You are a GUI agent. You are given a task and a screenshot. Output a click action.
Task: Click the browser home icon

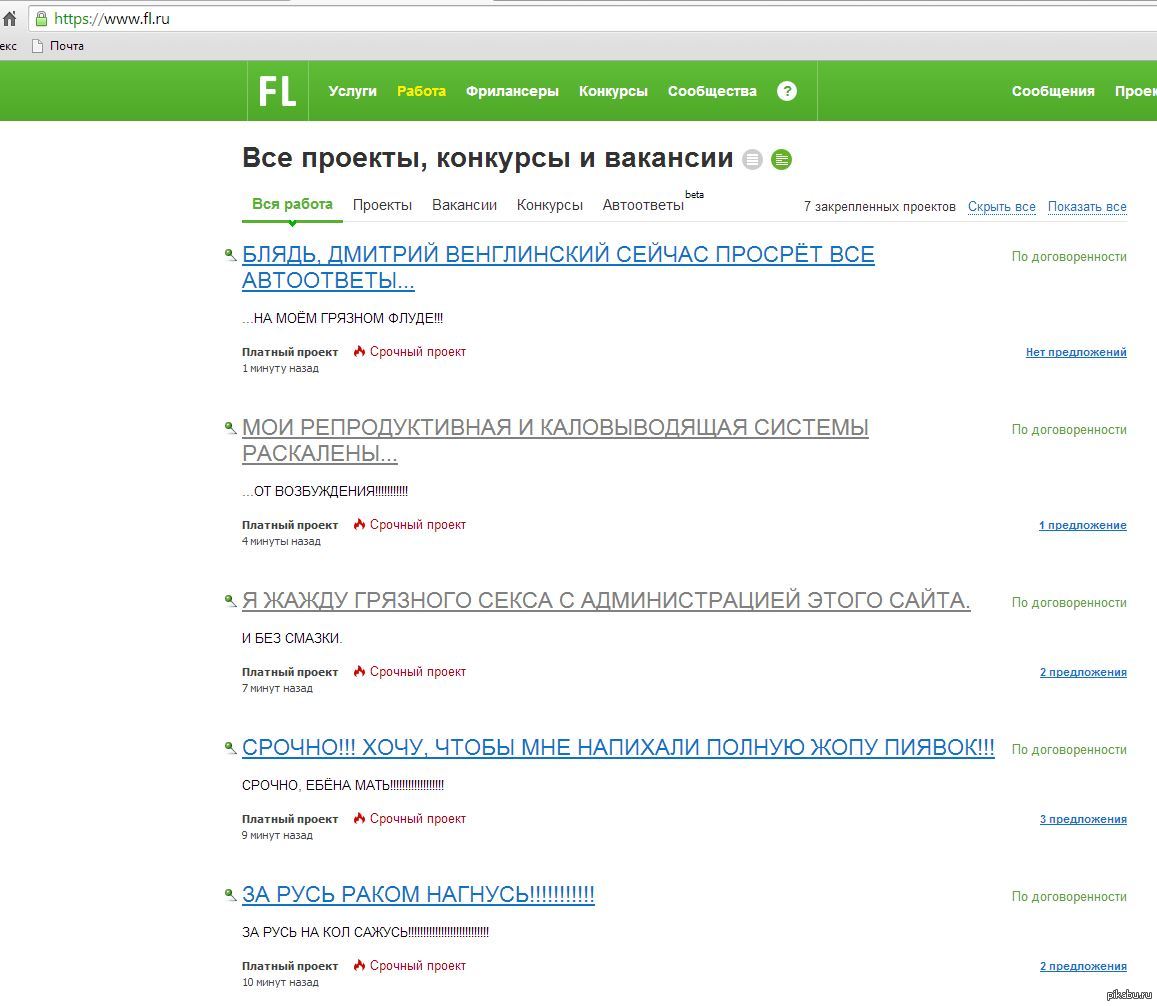10,18
